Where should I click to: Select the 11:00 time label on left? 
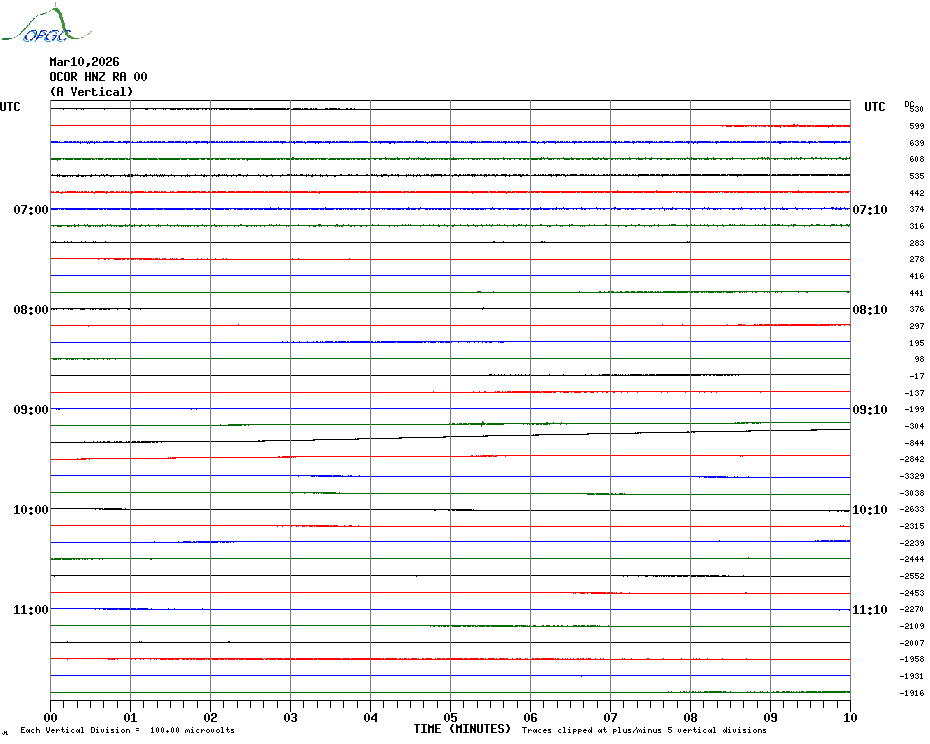click(x=31, y=610)
